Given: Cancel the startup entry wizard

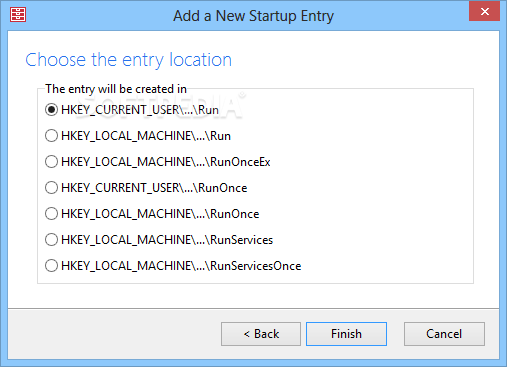Looking at the screenshot, I should pyautogui.click(x=444, y=334).
